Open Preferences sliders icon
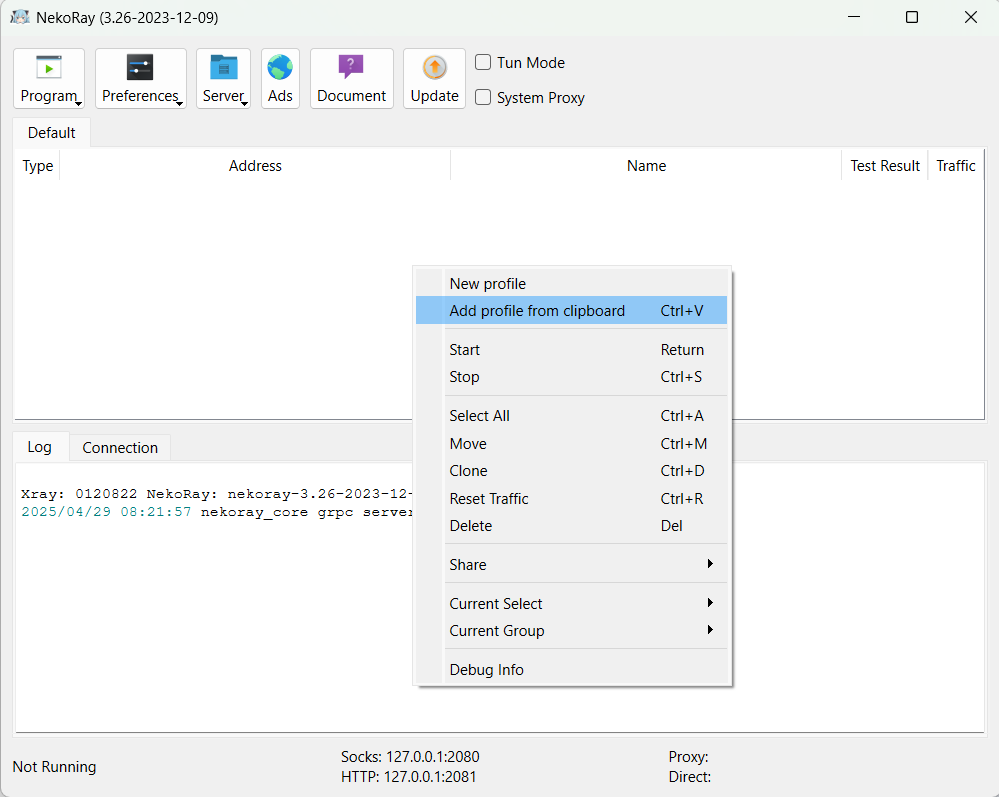 tap(140, 67)
